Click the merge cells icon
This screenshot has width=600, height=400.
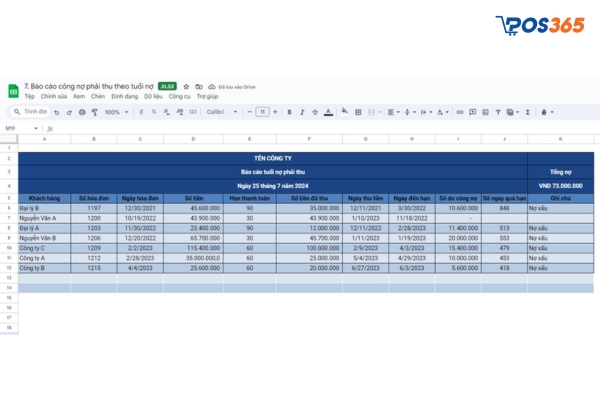click(371, 112)
